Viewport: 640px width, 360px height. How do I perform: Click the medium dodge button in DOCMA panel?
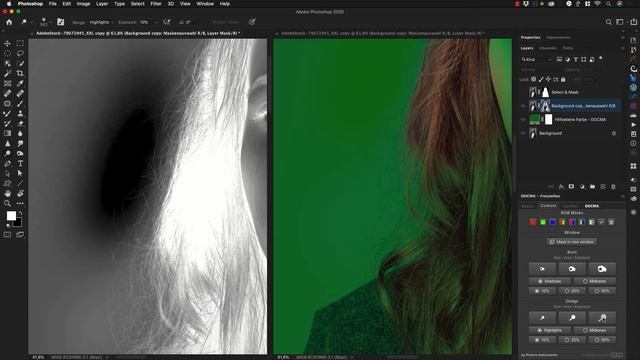click(572, 318)
